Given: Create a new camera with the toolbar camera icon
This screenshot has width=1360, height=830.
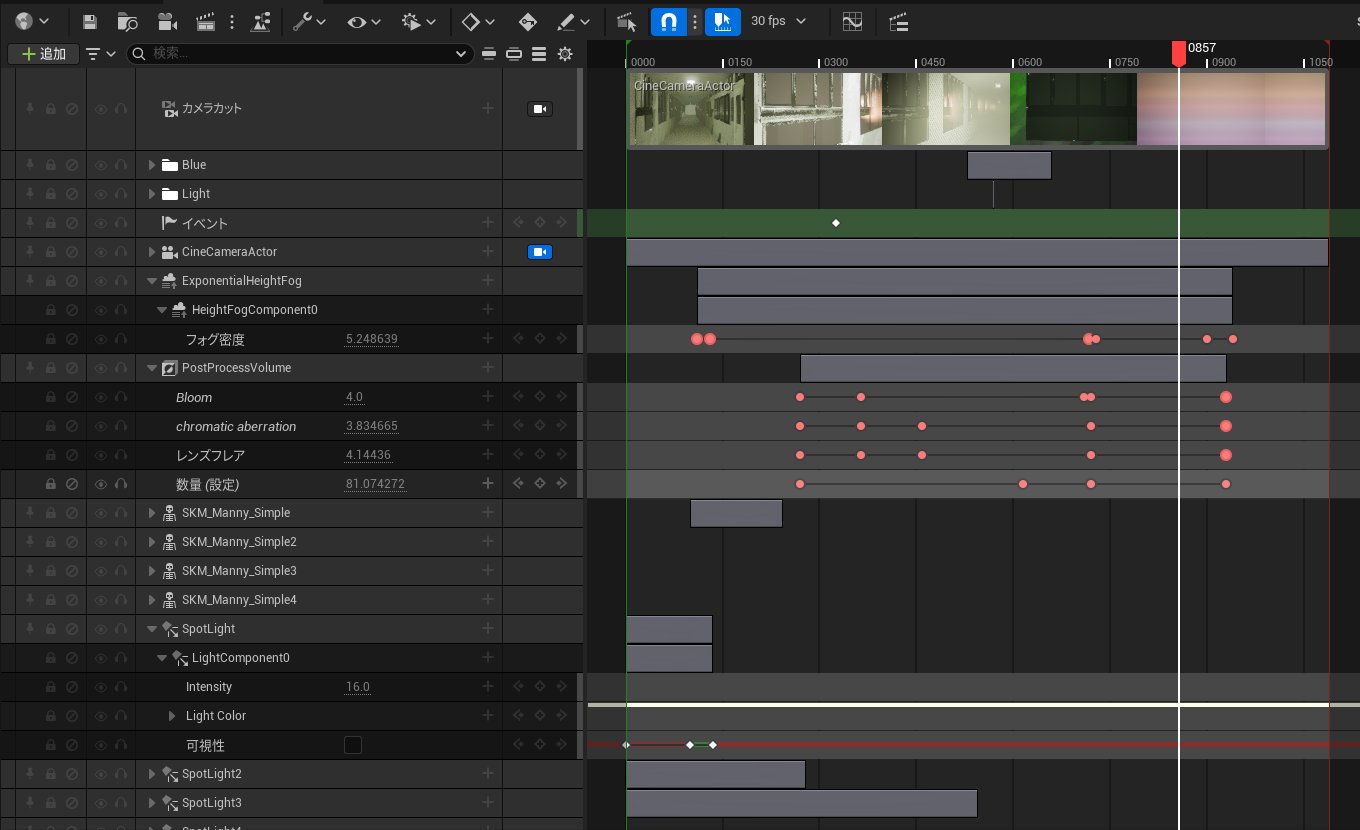Looking at the screenshot, I should 167,21.
